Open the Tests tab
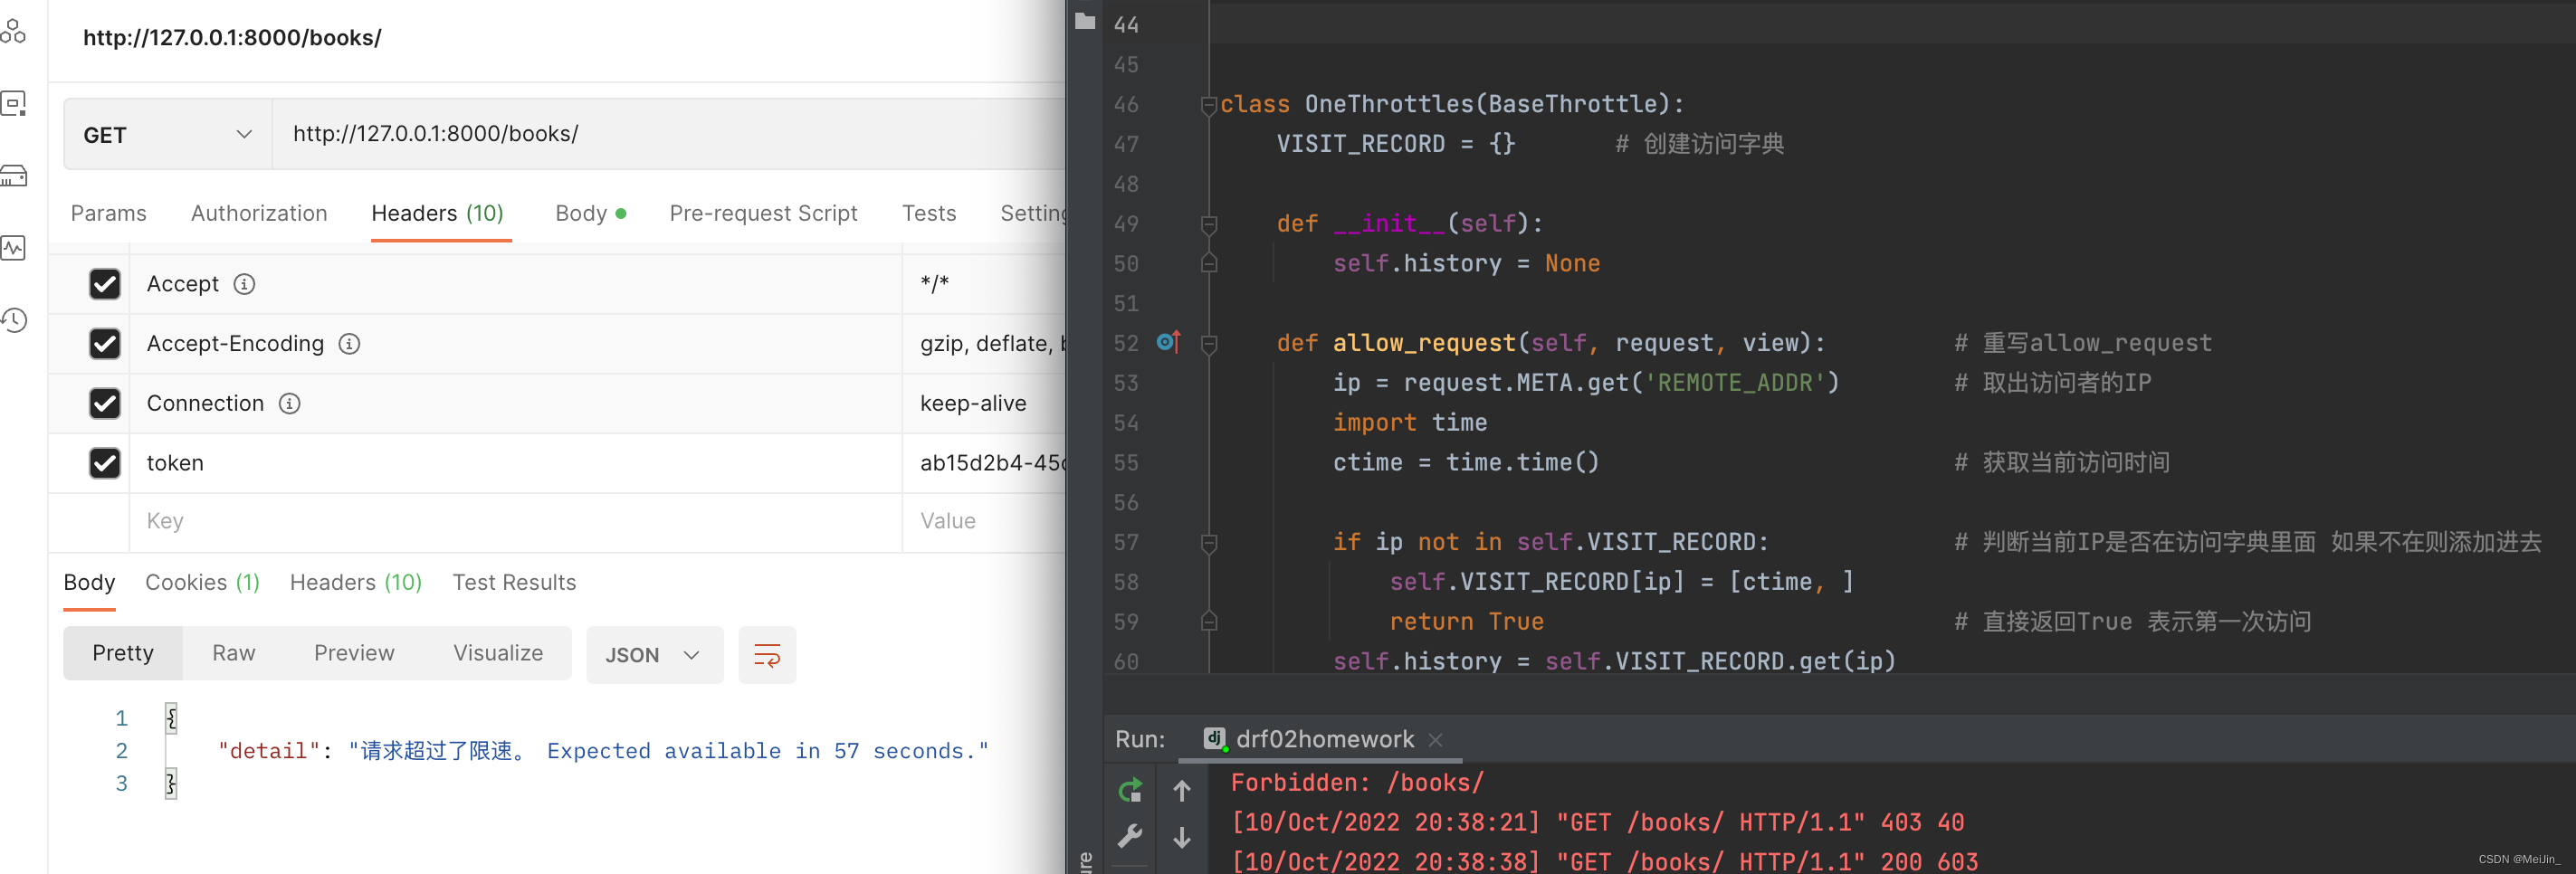 coord(929,213)
